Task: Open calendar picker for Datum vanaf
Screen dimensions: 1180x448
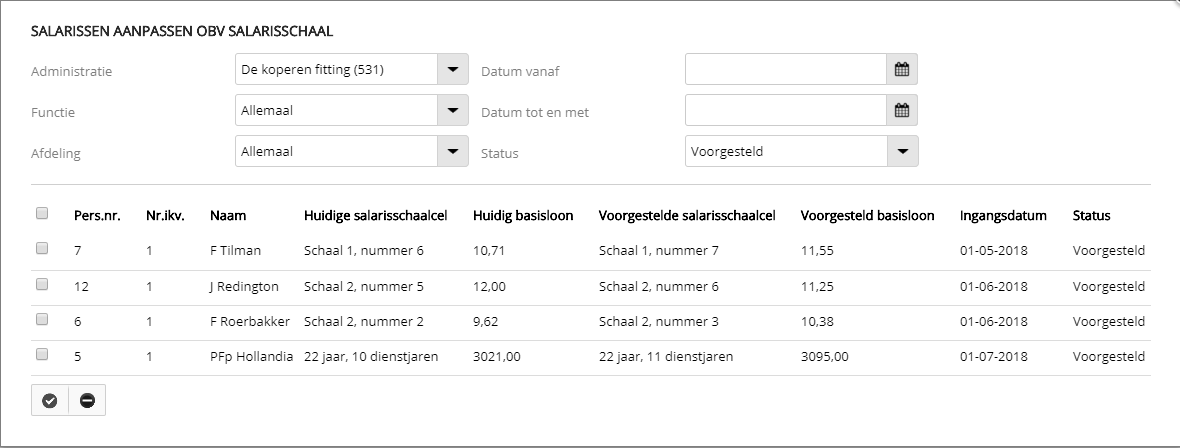Action: pos(901,70)
